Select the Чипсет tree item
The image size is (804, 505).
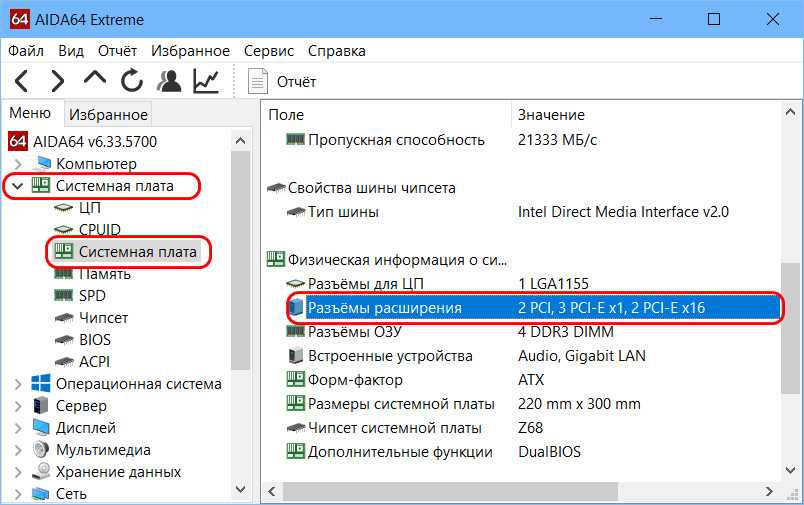tap(103, 318)
